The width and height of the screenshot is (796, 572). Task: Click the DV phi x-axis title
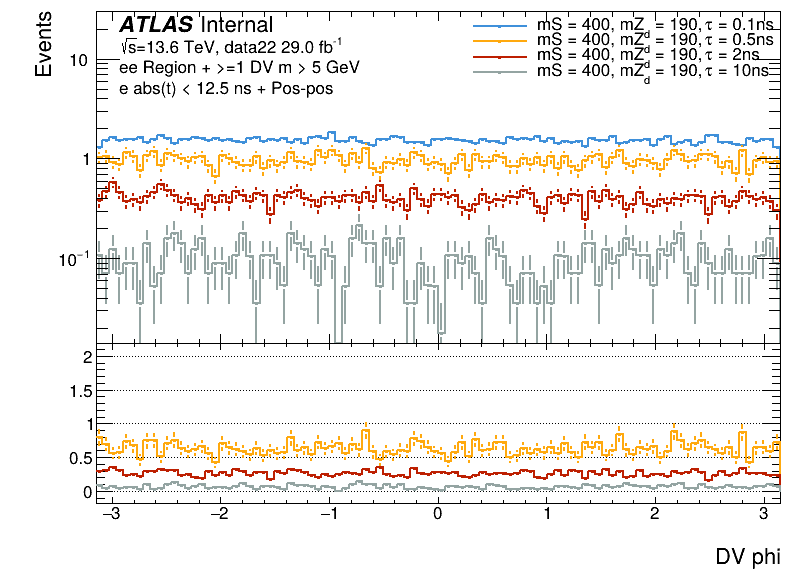pos(747,556)
